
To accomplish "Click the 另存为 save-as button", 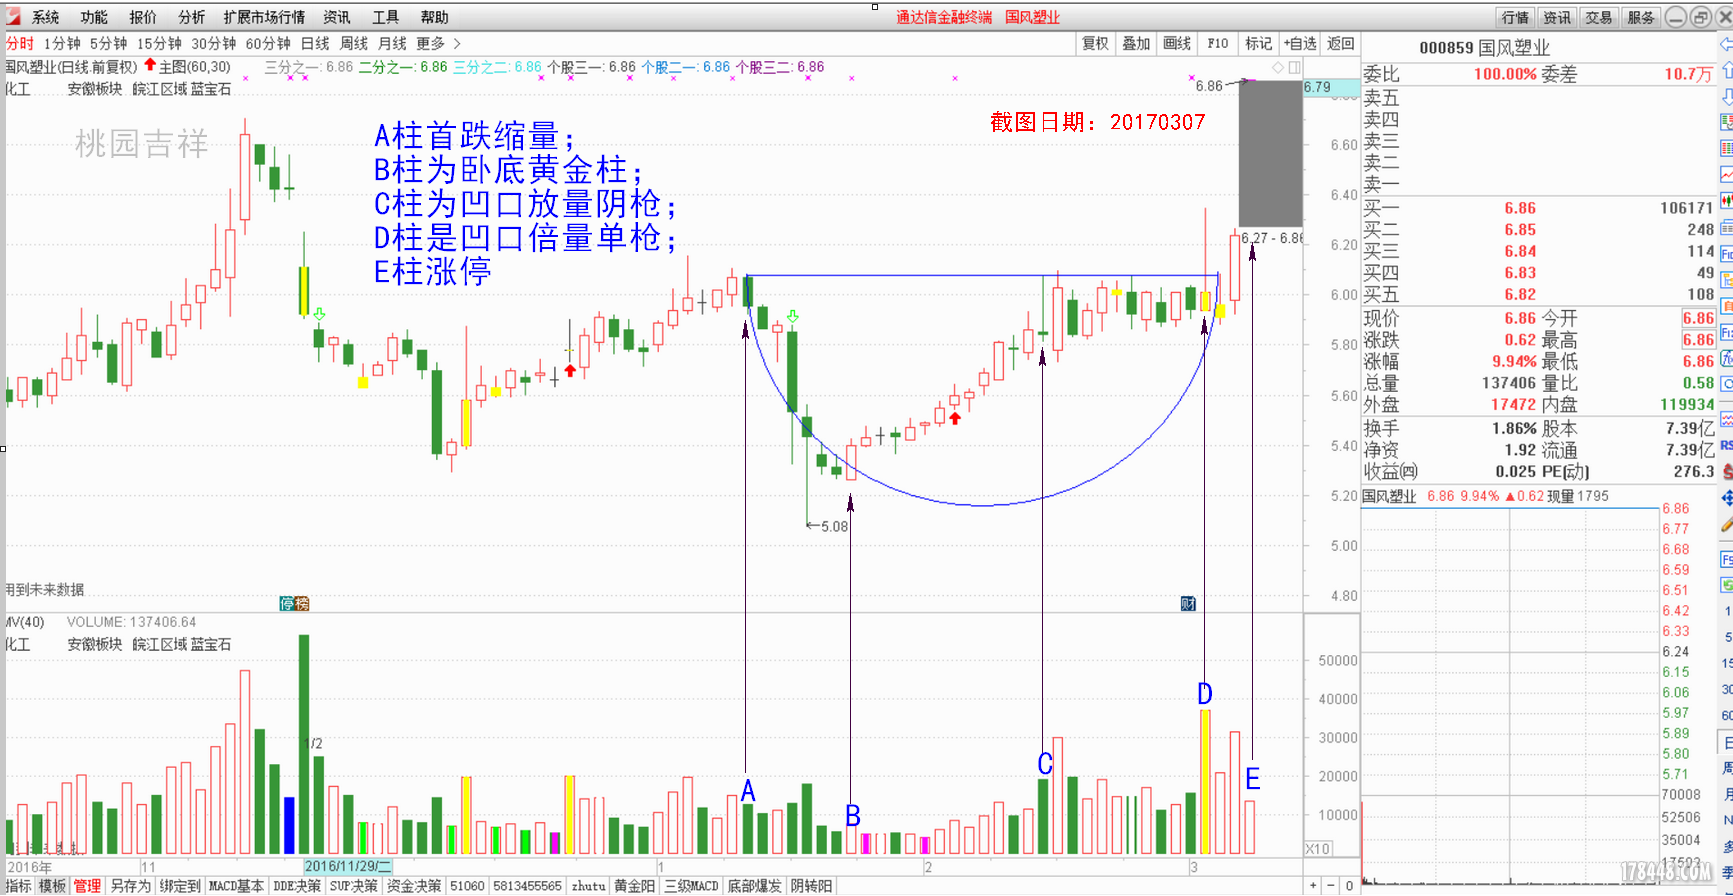I will [x=130, y=886].
